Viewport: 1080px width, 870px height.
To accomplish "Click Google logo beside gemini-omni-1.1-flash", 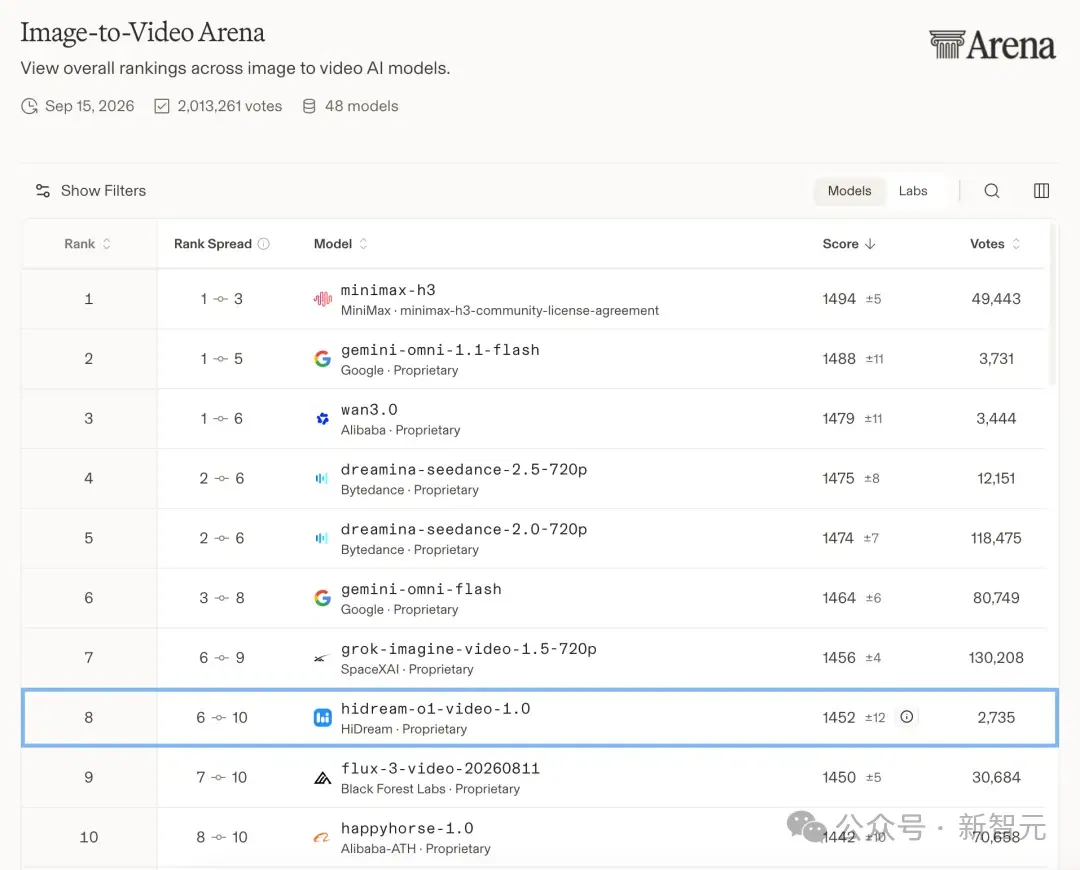I will point(322,358).
